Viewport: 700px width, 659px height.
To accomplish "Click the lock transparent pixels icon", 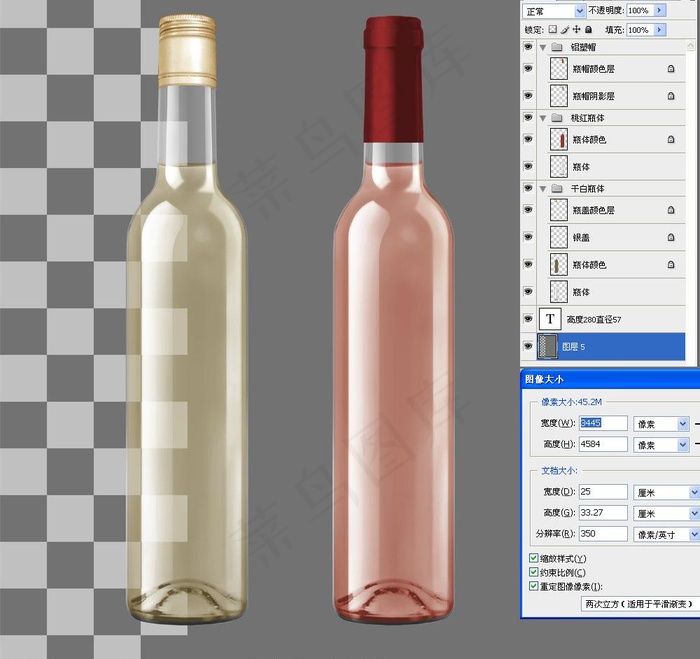I will pyautogui.click(x=553, y=29).
